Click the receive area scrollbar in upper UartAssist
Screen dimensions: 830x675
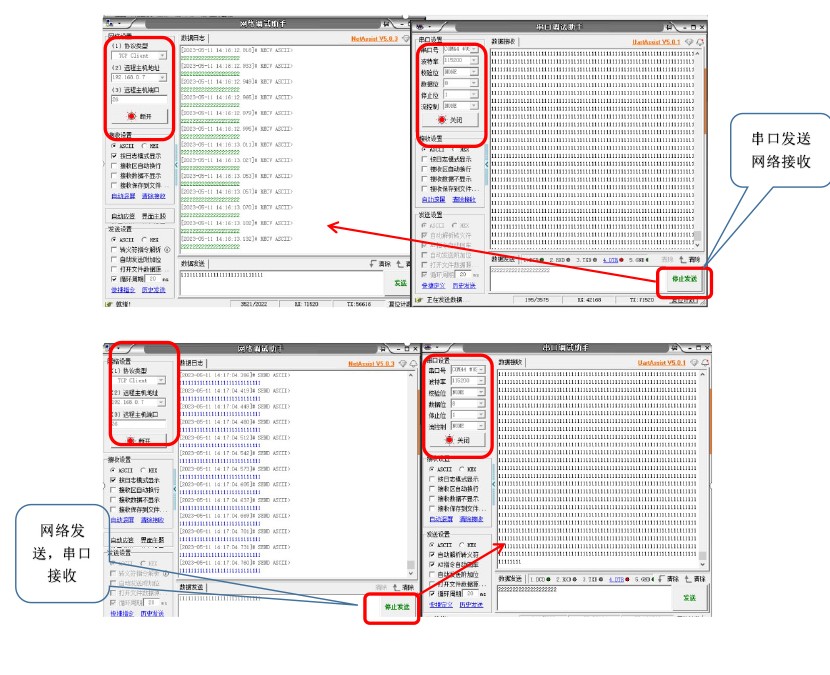[698, 149]
